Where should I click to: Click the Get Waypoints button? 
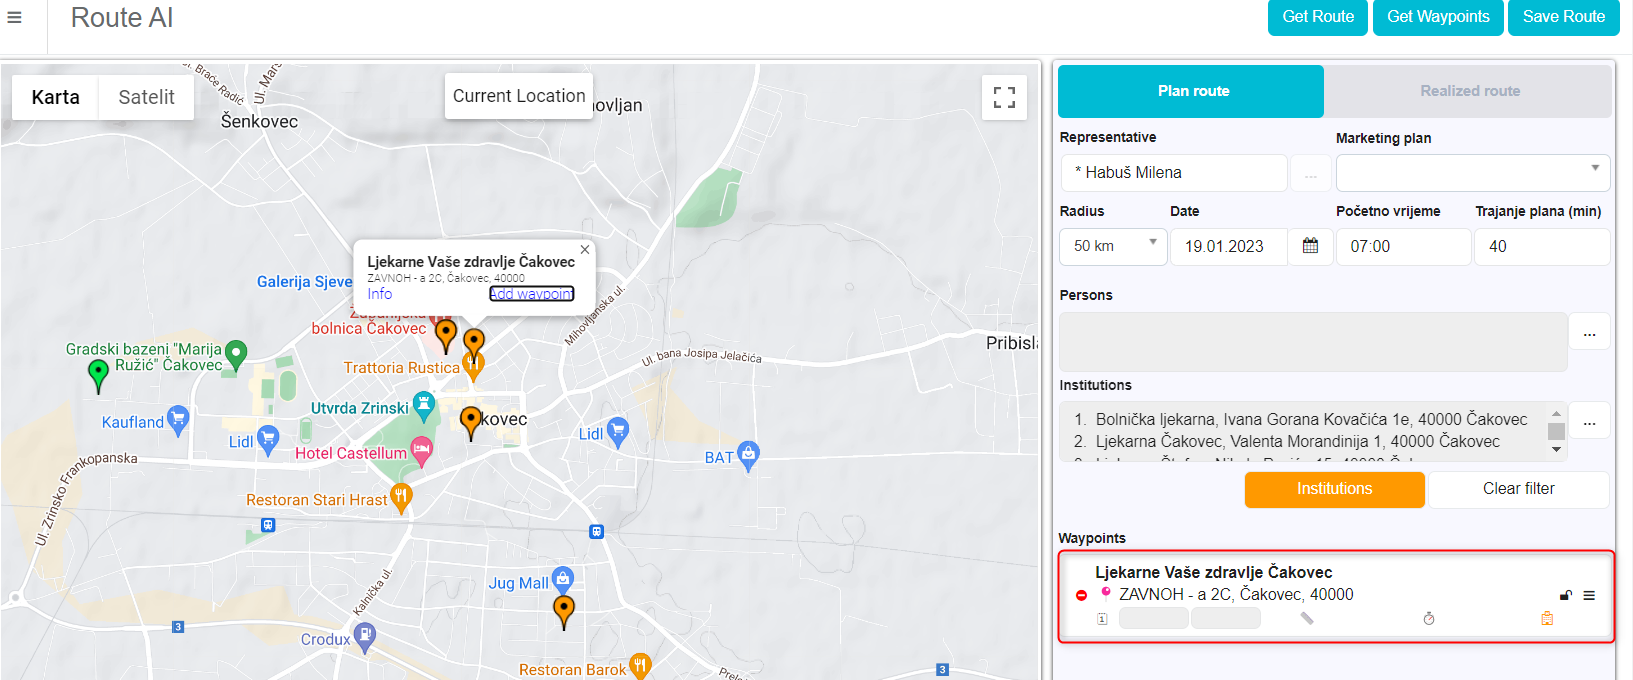1437,17
